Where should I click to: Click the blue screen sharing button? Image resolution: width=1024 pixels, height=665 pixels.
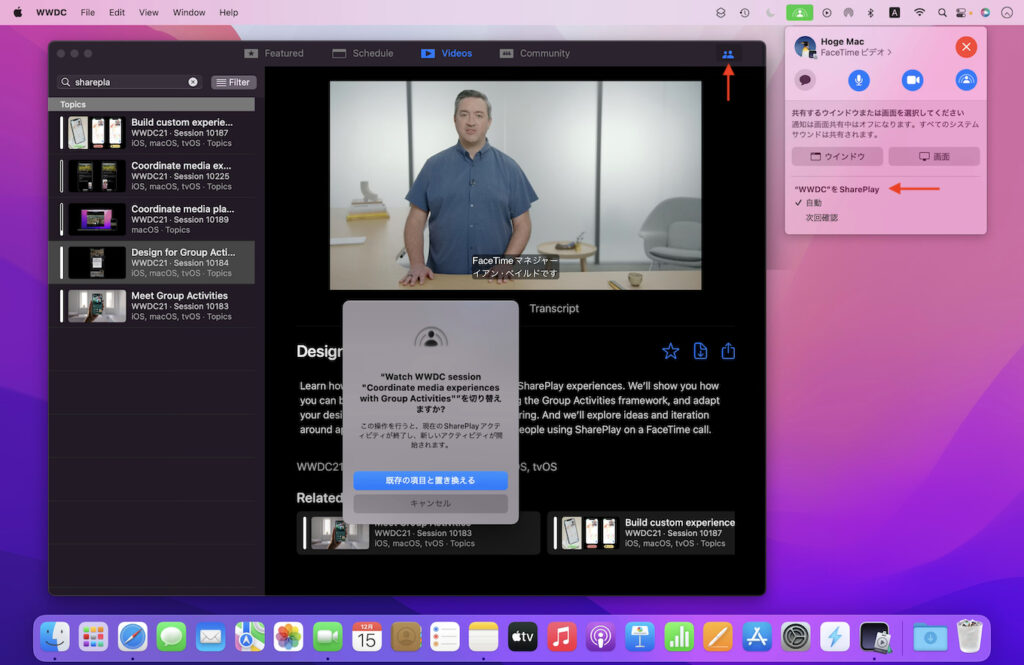point(966,80)
